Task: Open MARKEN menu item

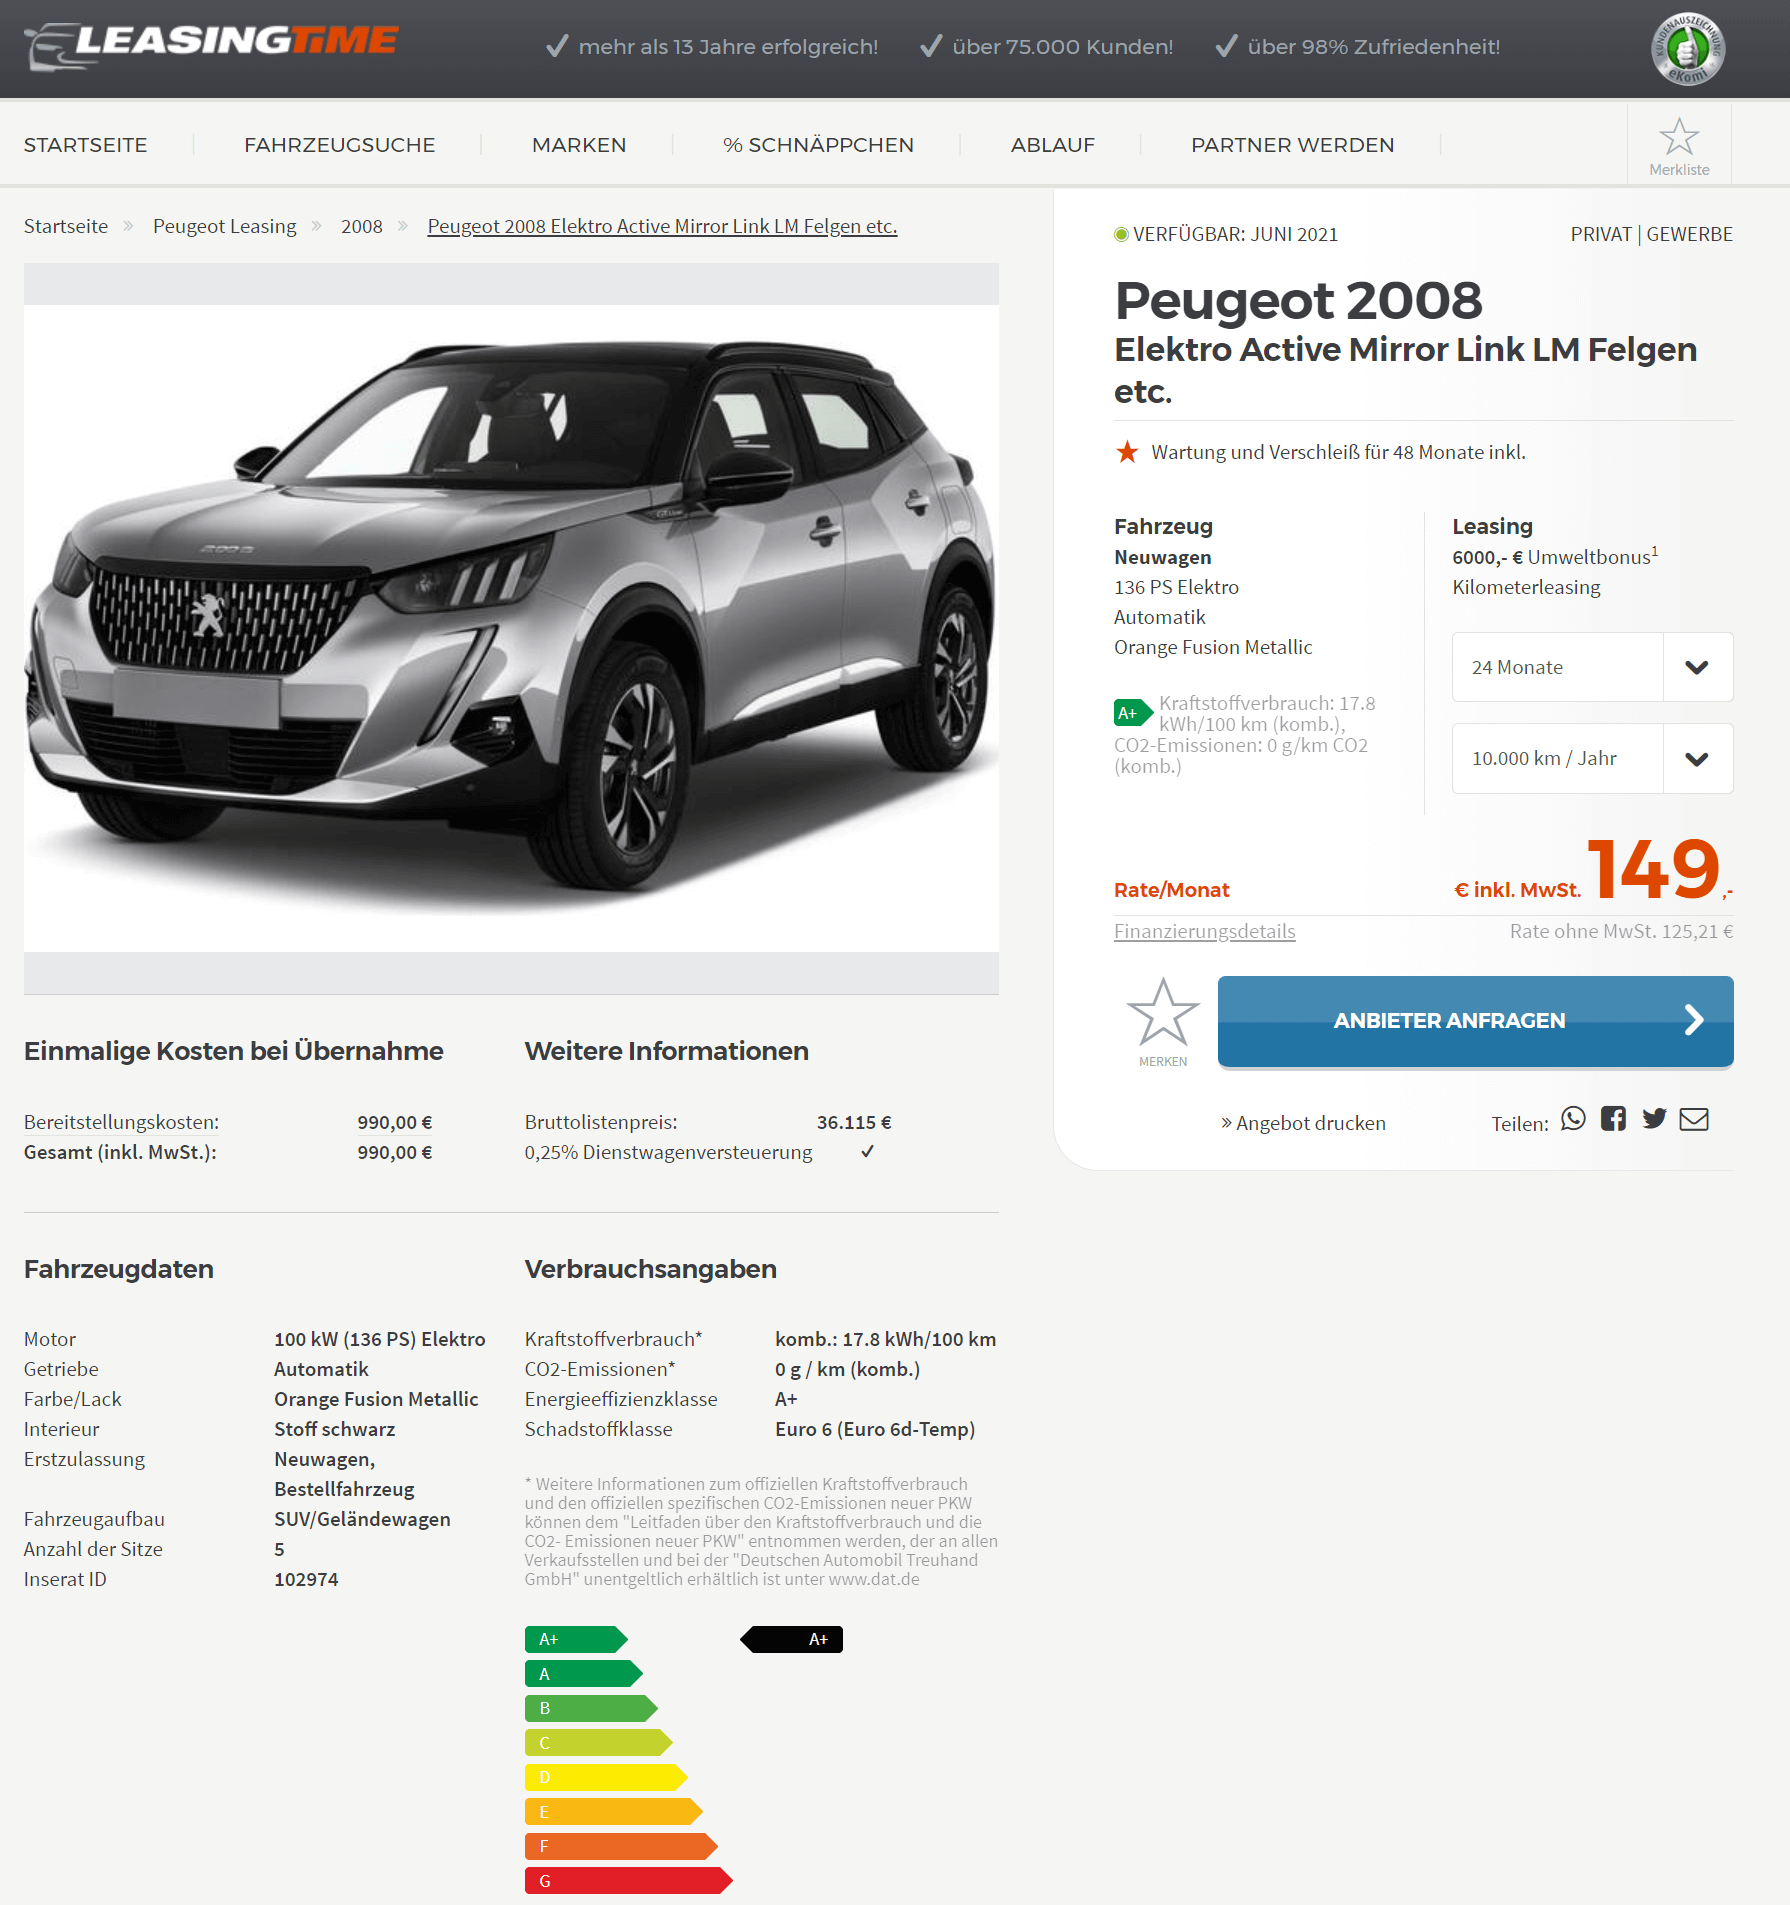Action: 579,145
